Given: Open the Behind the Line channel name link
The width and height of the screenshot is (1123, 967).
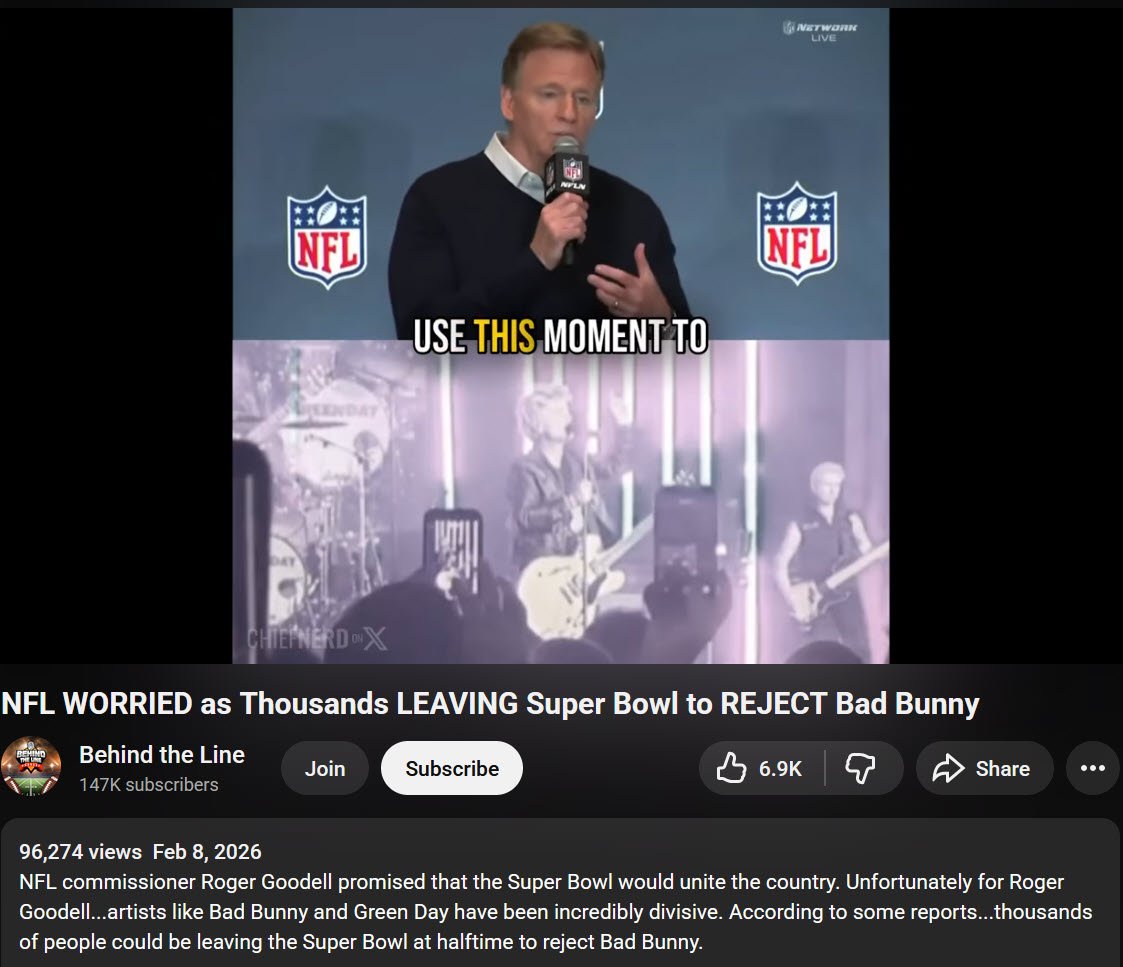Looking at the screenshot, I should click(x=162, y=754).
